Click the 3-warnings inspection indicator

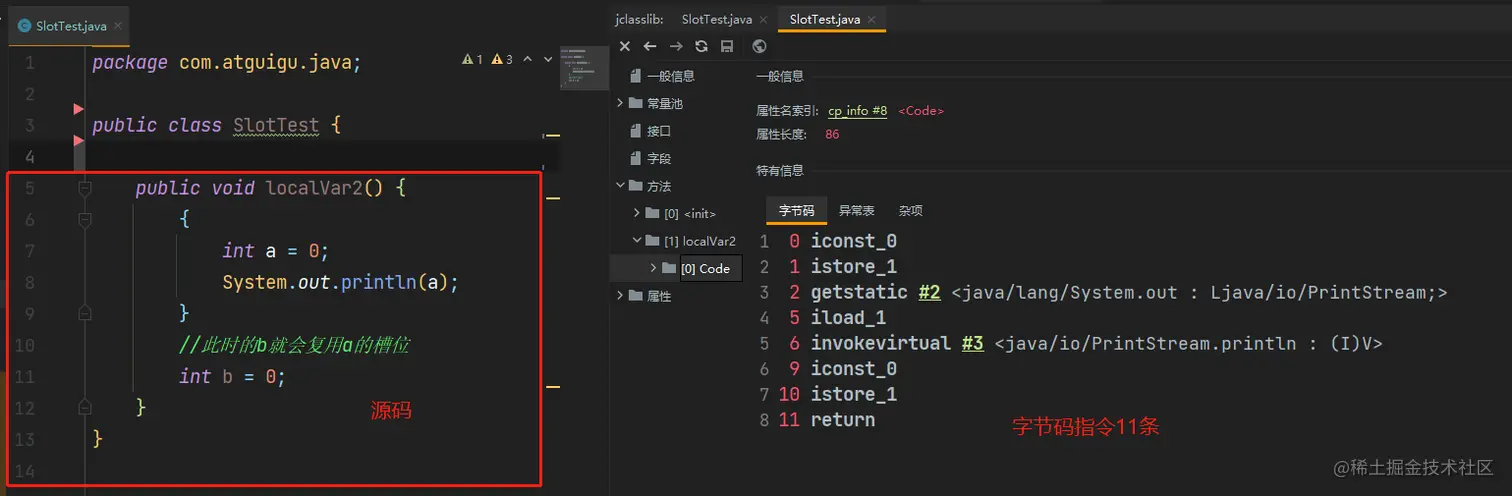[503, 60]
